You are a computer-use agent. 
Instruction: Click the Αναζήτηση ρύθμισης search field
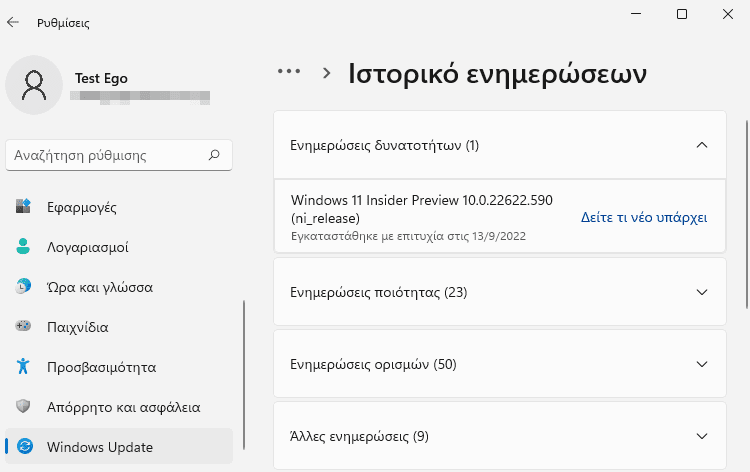coord(119,155)
